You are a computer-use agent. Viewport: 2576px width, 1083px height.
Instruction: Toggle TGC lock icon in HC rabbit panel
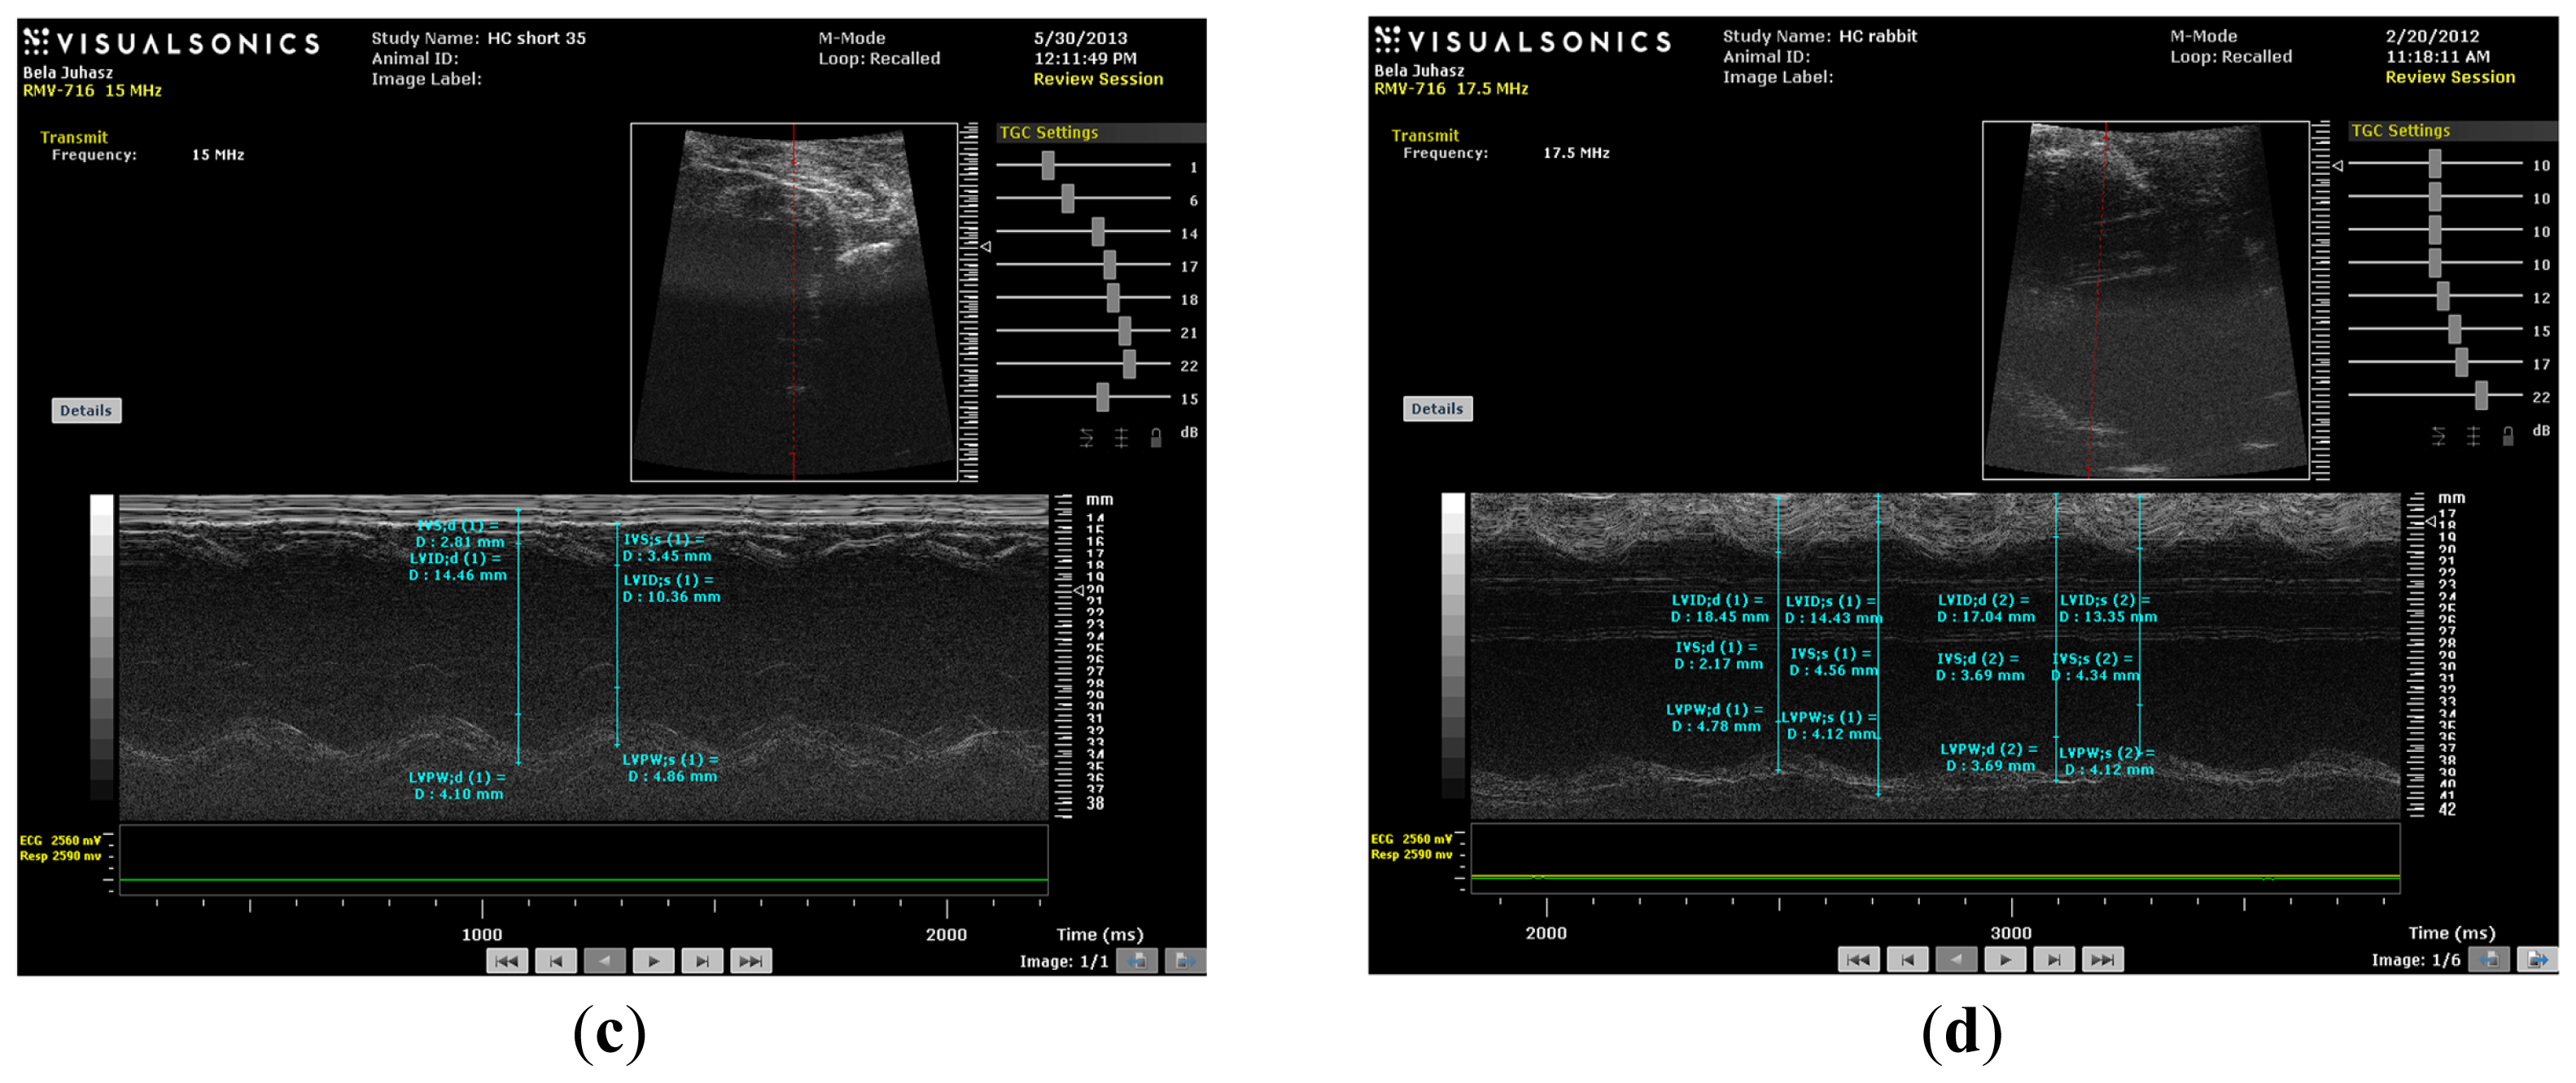(2507, 435)
